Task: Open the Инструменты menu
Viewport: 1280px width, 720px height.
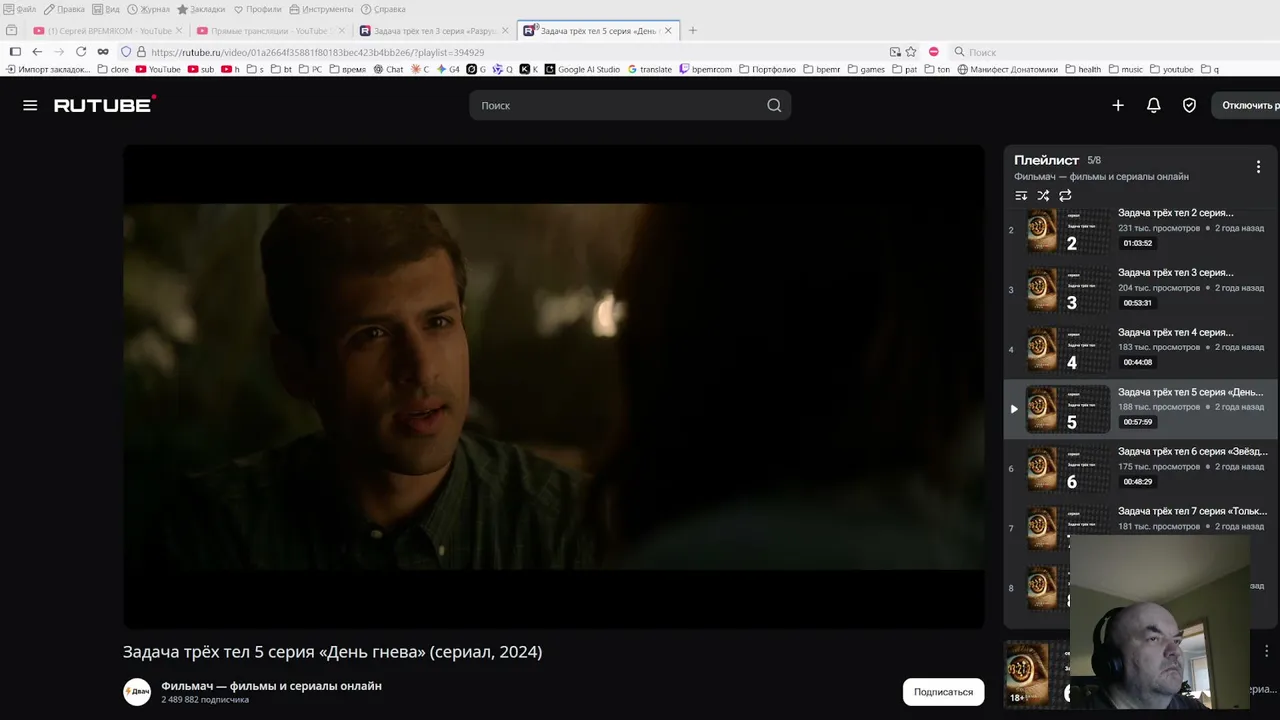Action: 321,9
